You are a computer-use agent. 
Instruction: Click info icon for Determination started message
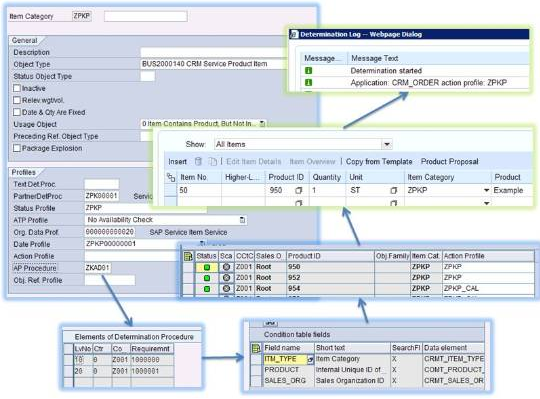308,71
